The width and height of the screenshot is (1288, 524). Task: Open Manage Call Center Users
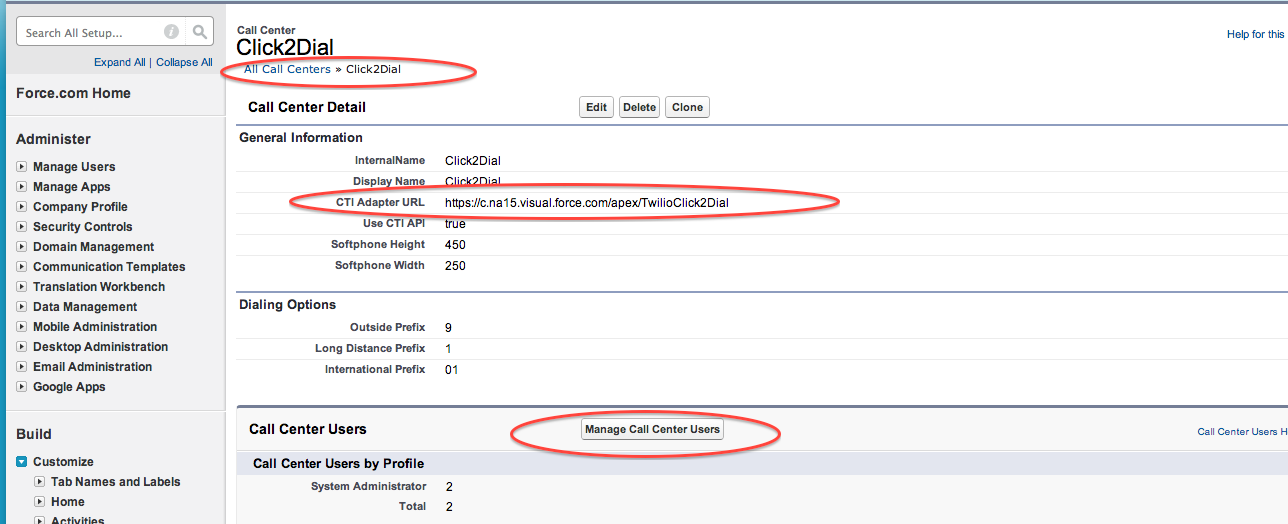652,429
